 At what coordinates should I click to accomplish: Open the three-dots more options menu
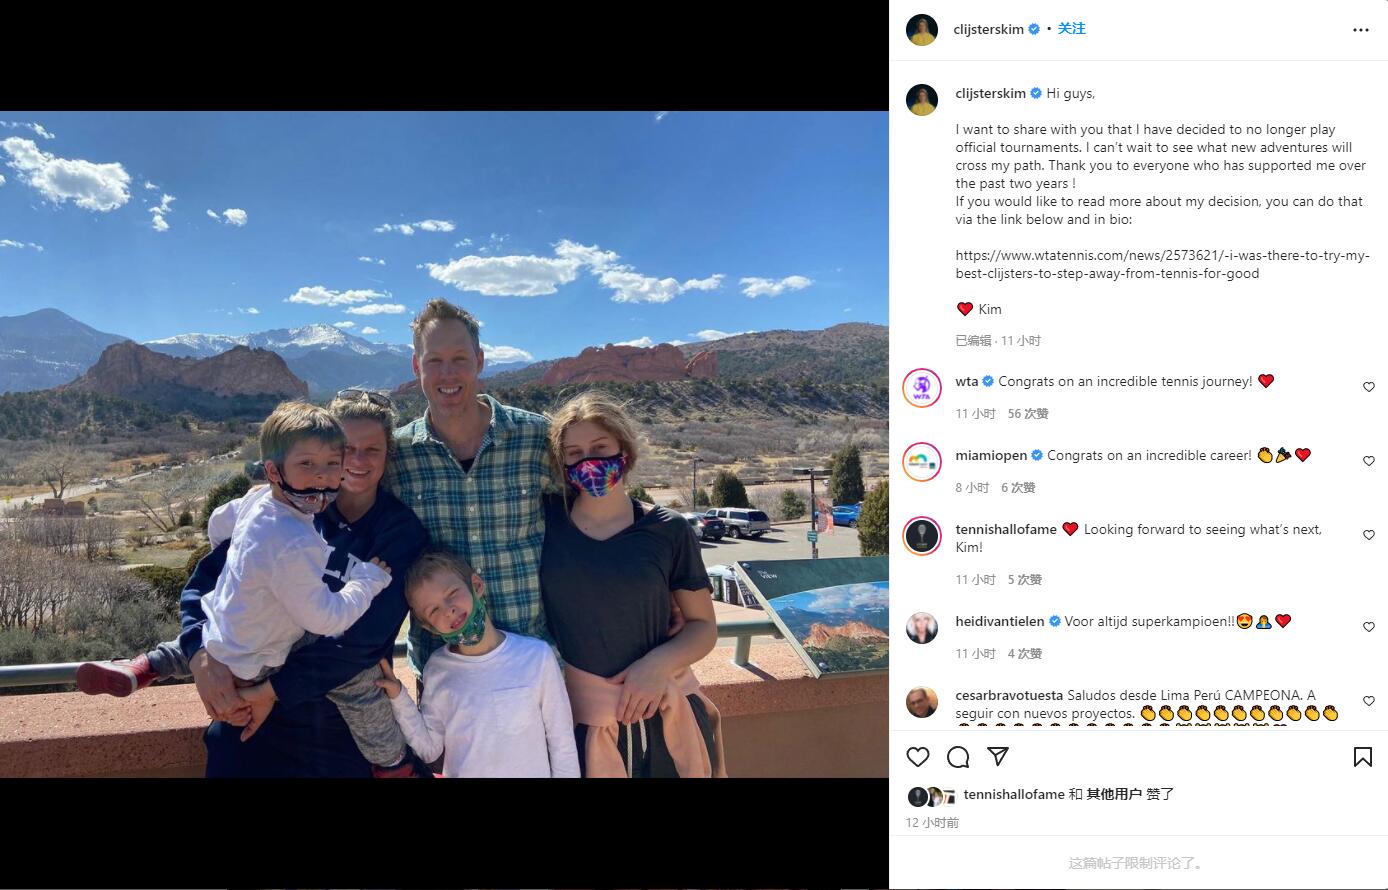[1360, 30]
